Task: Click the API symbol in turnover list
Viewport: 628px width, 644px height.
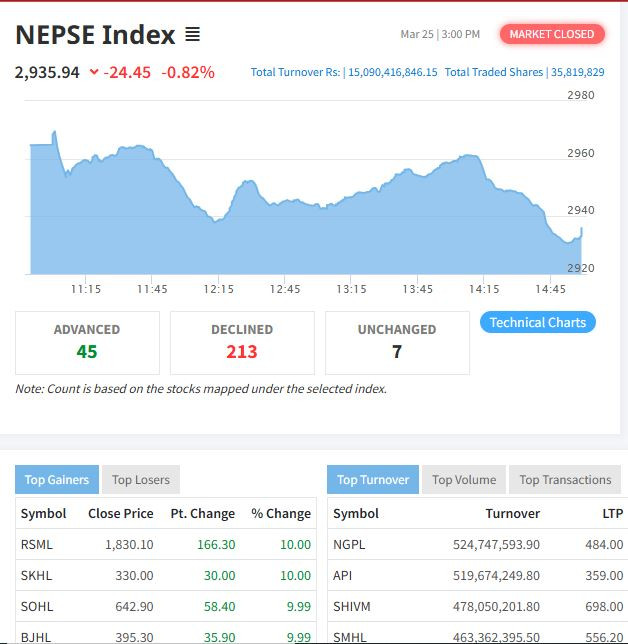Action: tap(342, 576)
